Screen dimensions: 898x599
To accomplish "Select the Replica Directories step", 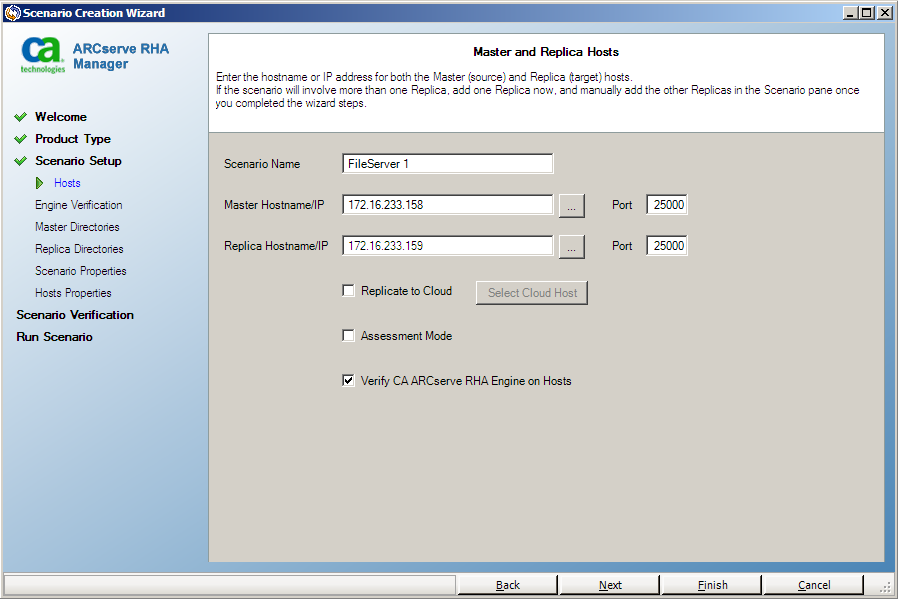I will 79,248.
